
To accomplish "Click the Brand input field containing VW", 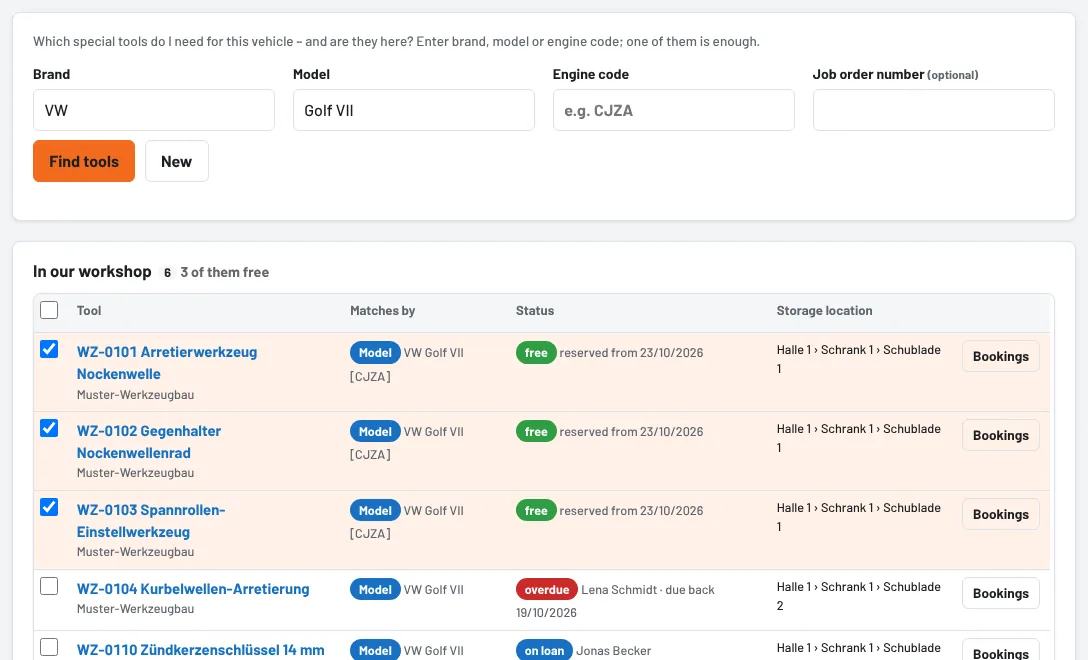I will coord(153,110).
